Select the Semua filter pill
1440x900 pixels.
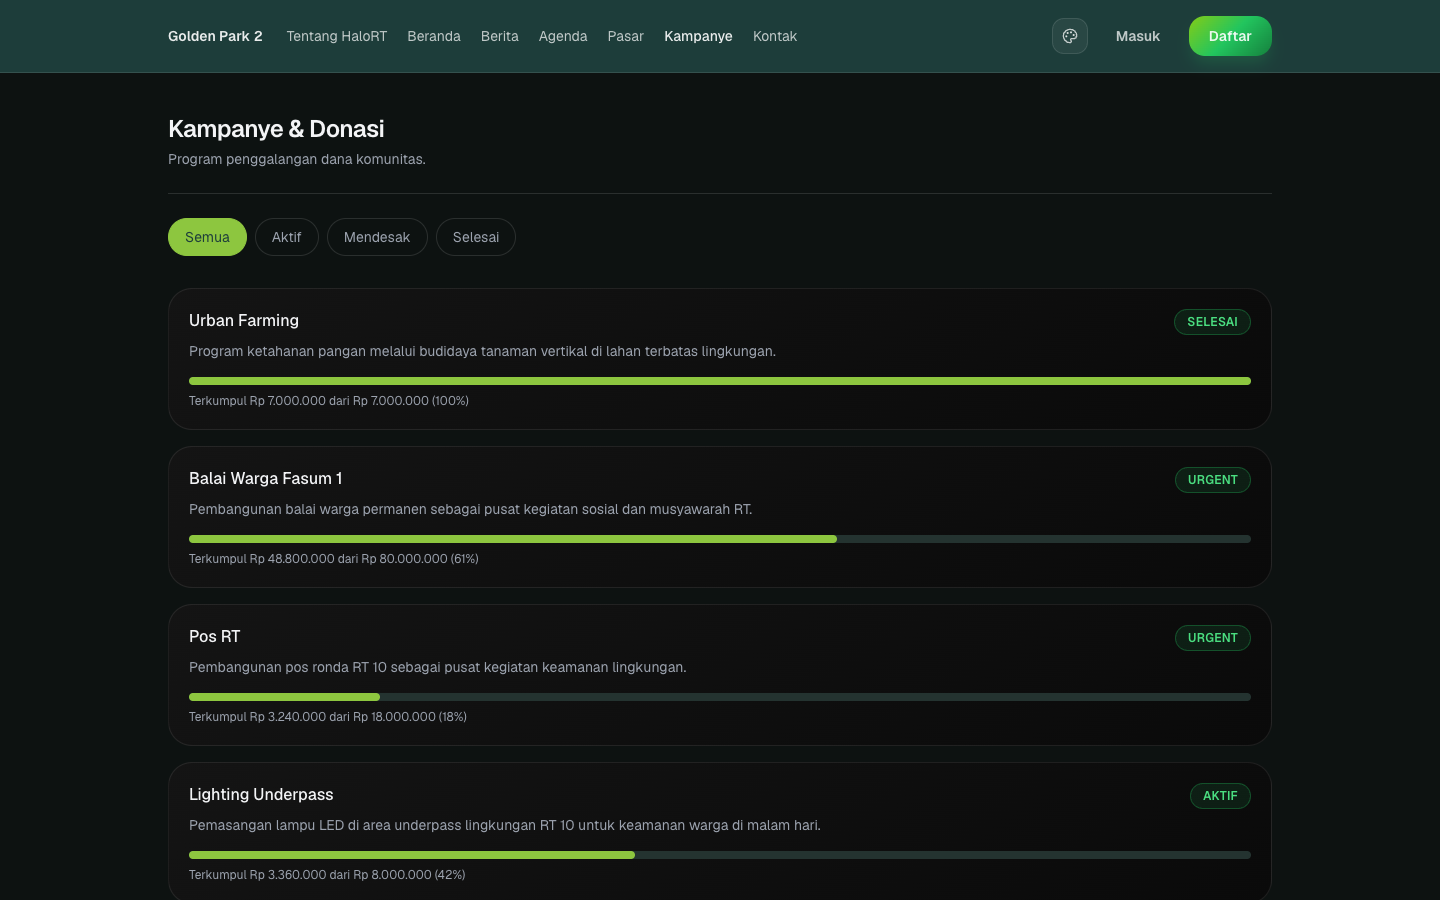point(207,237)
